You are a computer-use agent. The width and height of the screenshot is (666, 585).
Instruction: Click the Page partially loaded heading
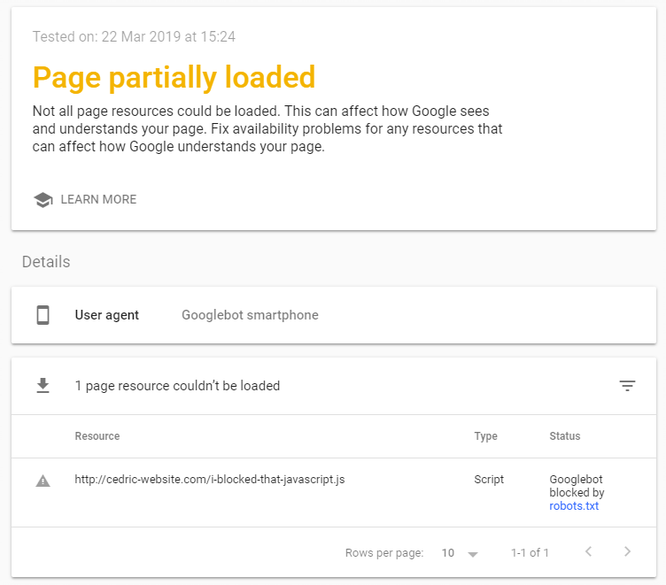tap(174, 78)
